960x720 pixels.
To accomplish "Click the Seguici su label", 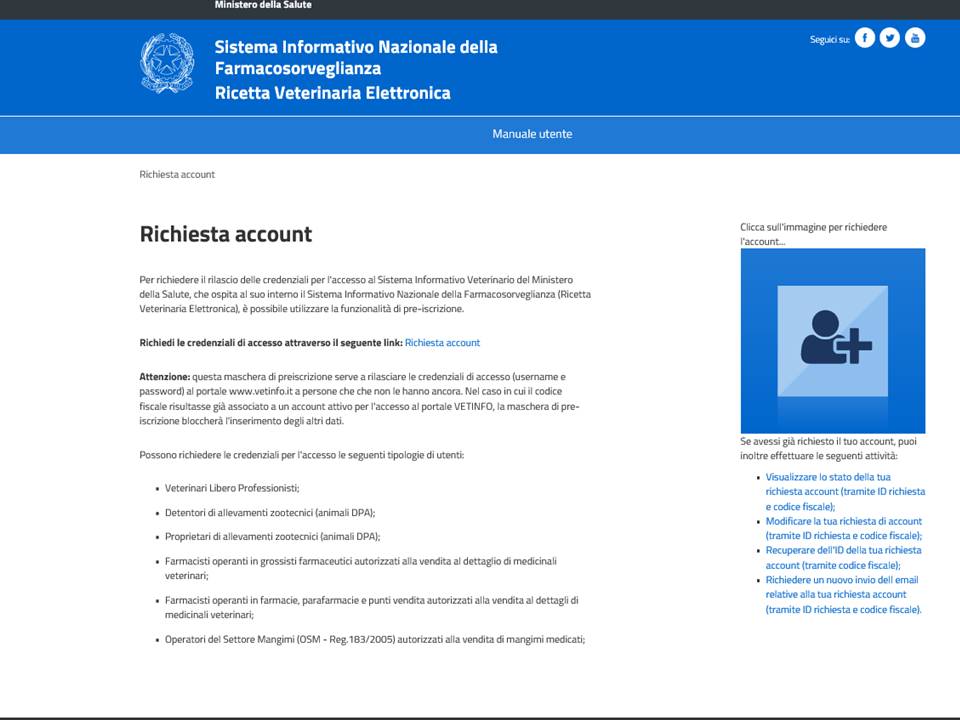I will click(x=829, y=40).
